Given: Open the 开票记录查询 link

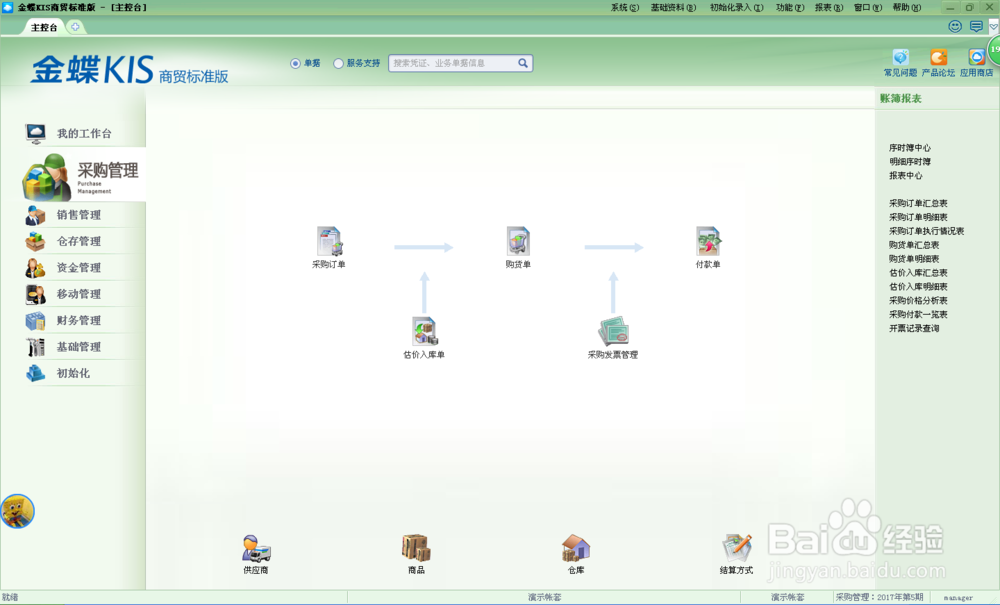Looking at the screenshot, I should coord(913,328).
